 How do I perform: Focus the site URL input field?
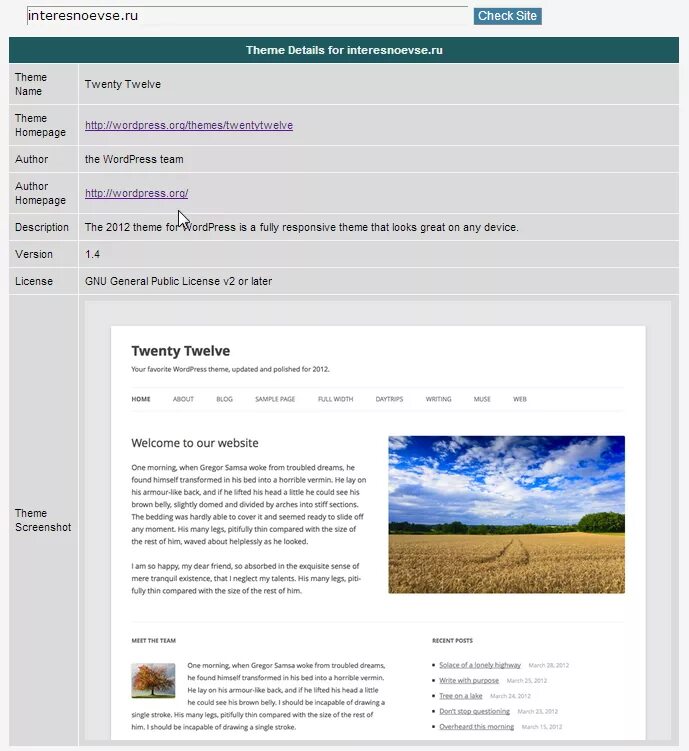(x=247, y=16)
